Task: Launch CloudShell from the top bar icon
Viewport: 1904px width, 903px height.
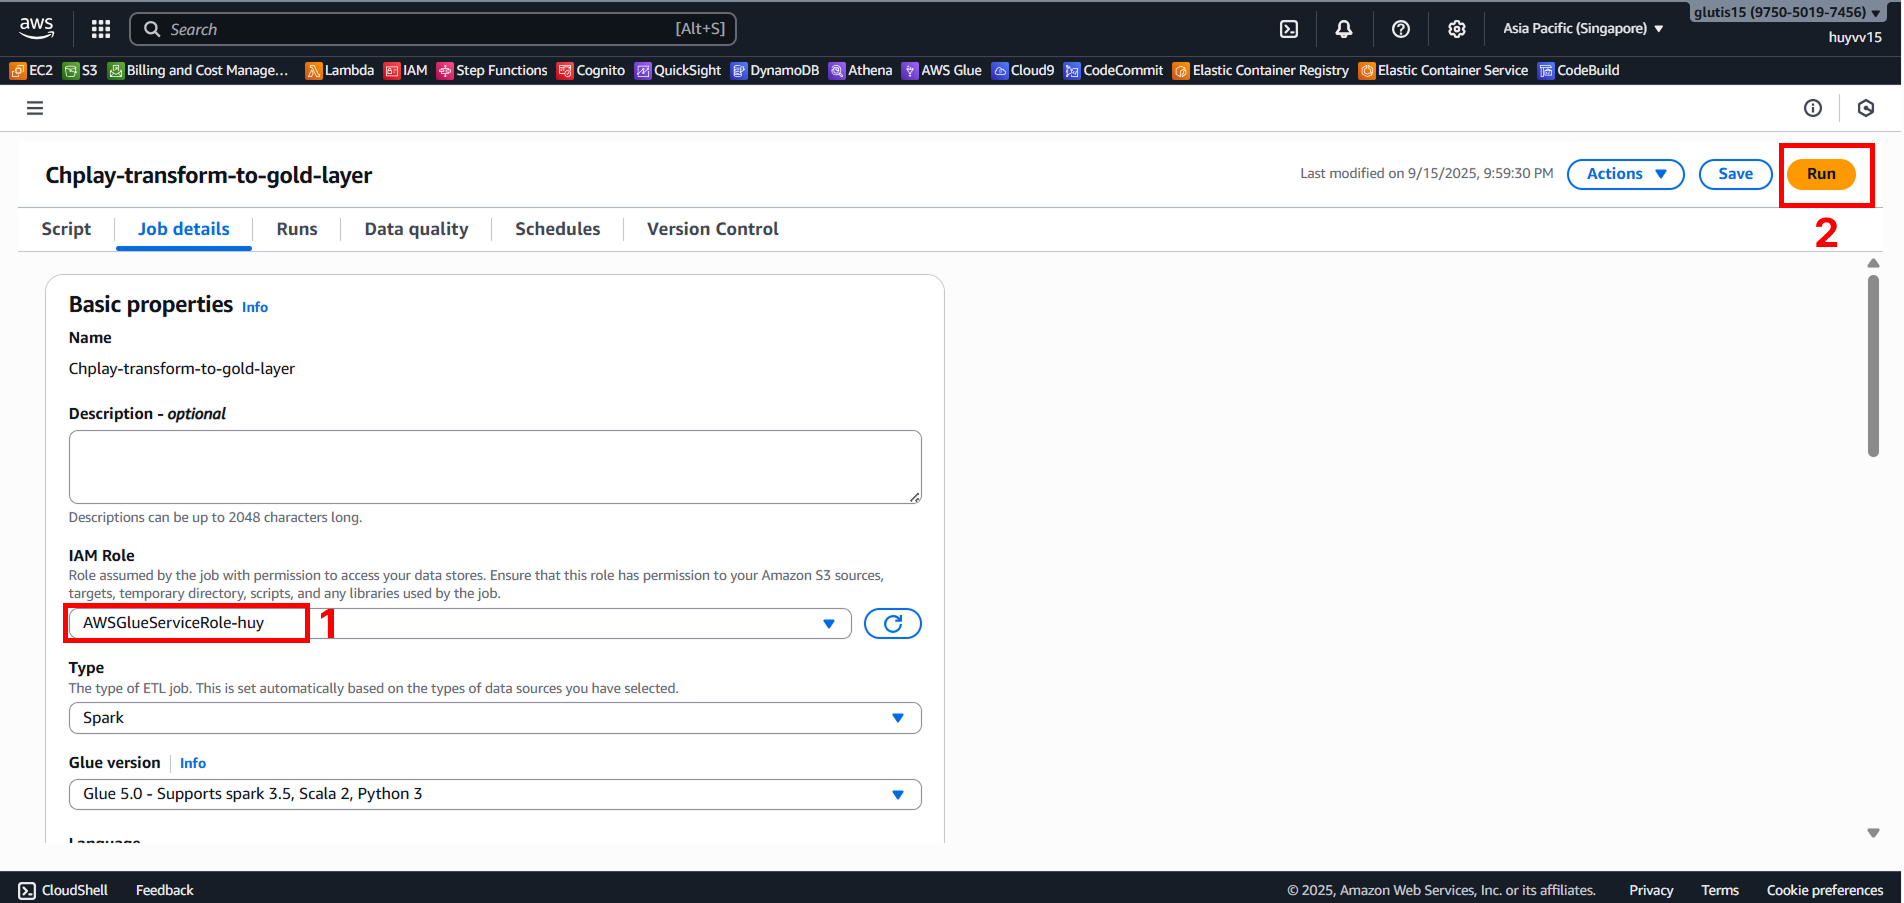Action: click(1289, 29)
